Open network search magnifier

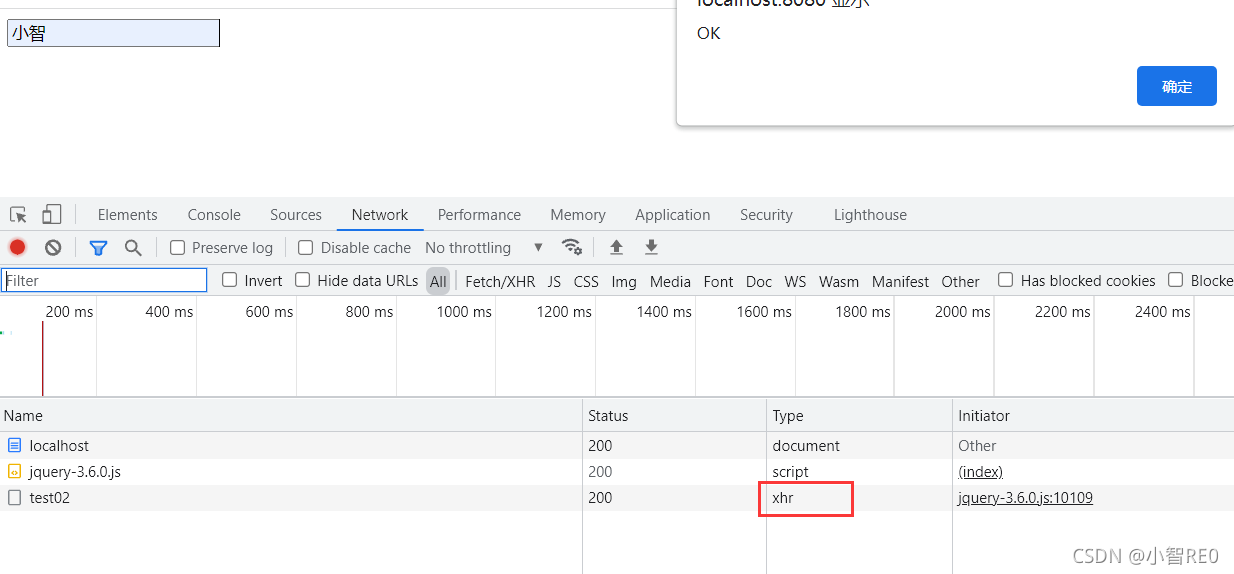tap(133, 247)
